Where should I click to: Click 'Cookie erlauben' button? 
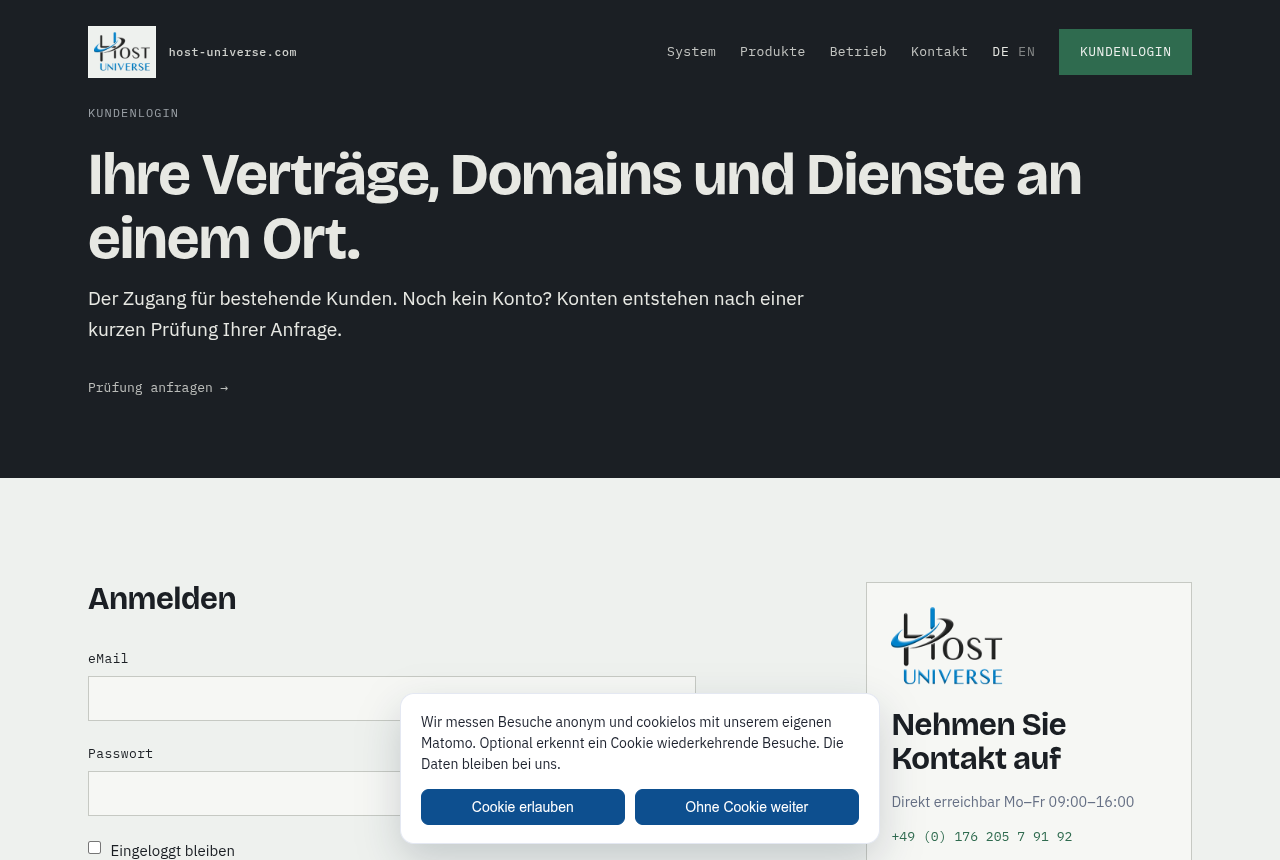point(523,807)
